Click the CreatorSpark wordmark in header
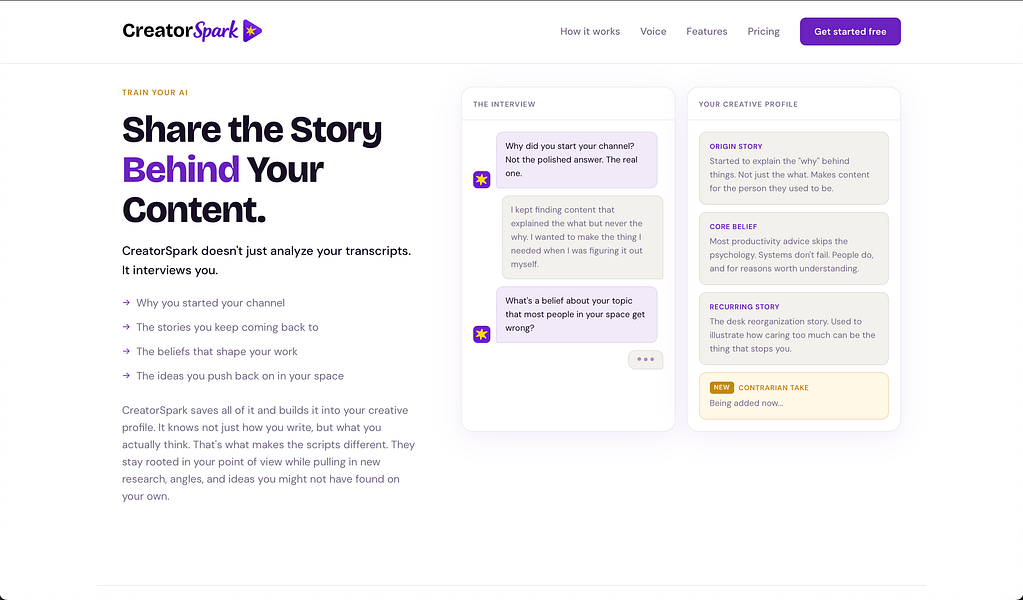This screenshot has width=1023, height=600. pyautogui.click(x=180, y=31)
